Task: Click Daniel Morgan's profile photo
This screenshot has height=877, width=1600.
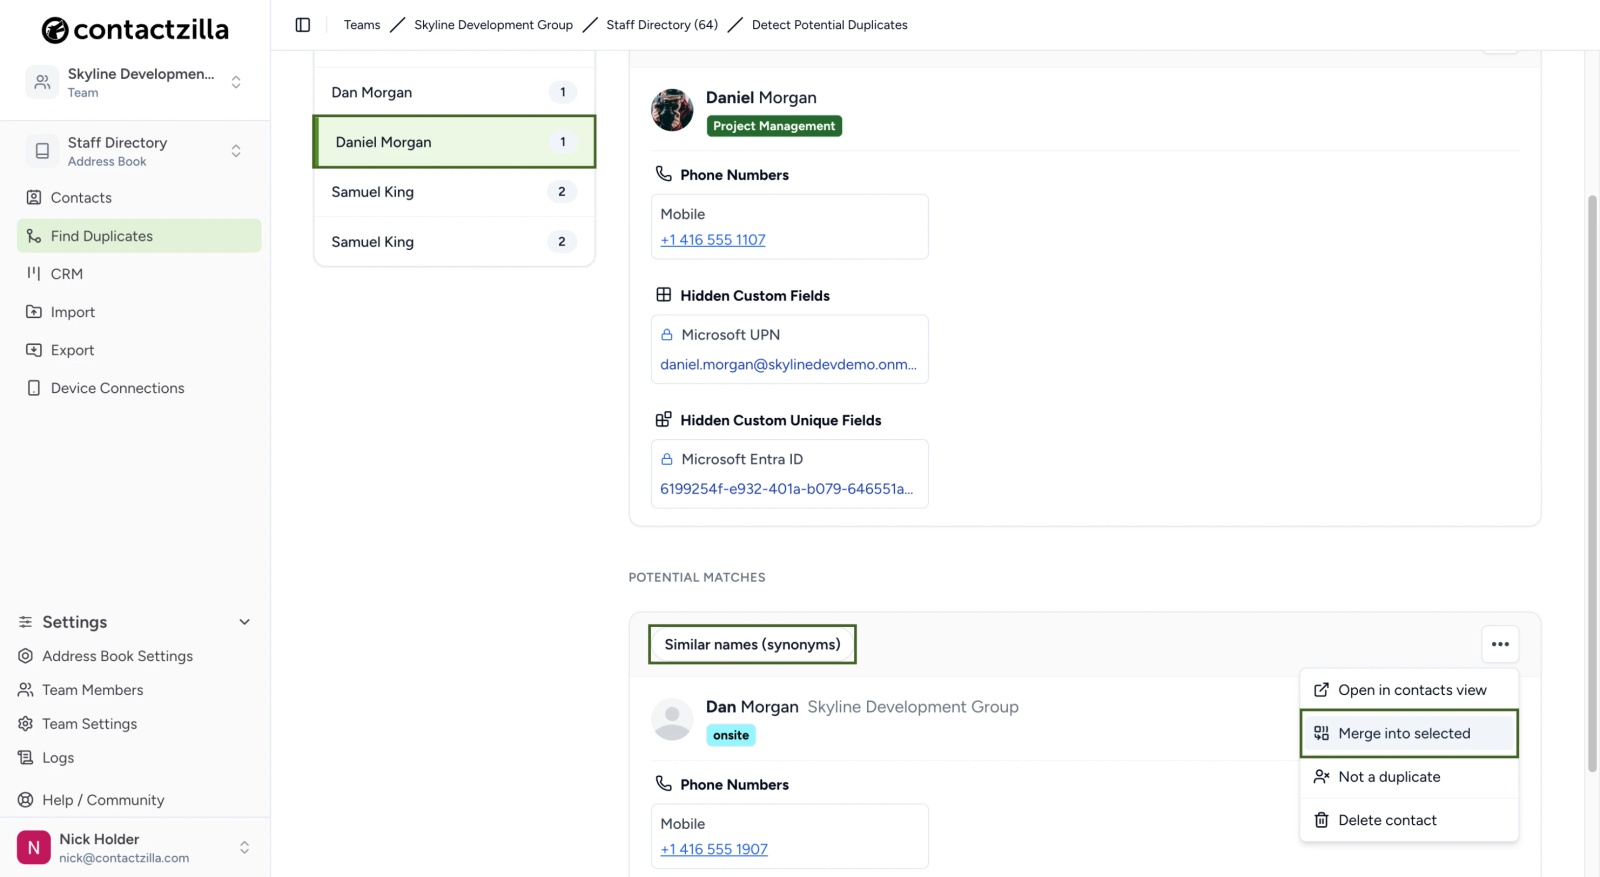Action: (672, 110)
